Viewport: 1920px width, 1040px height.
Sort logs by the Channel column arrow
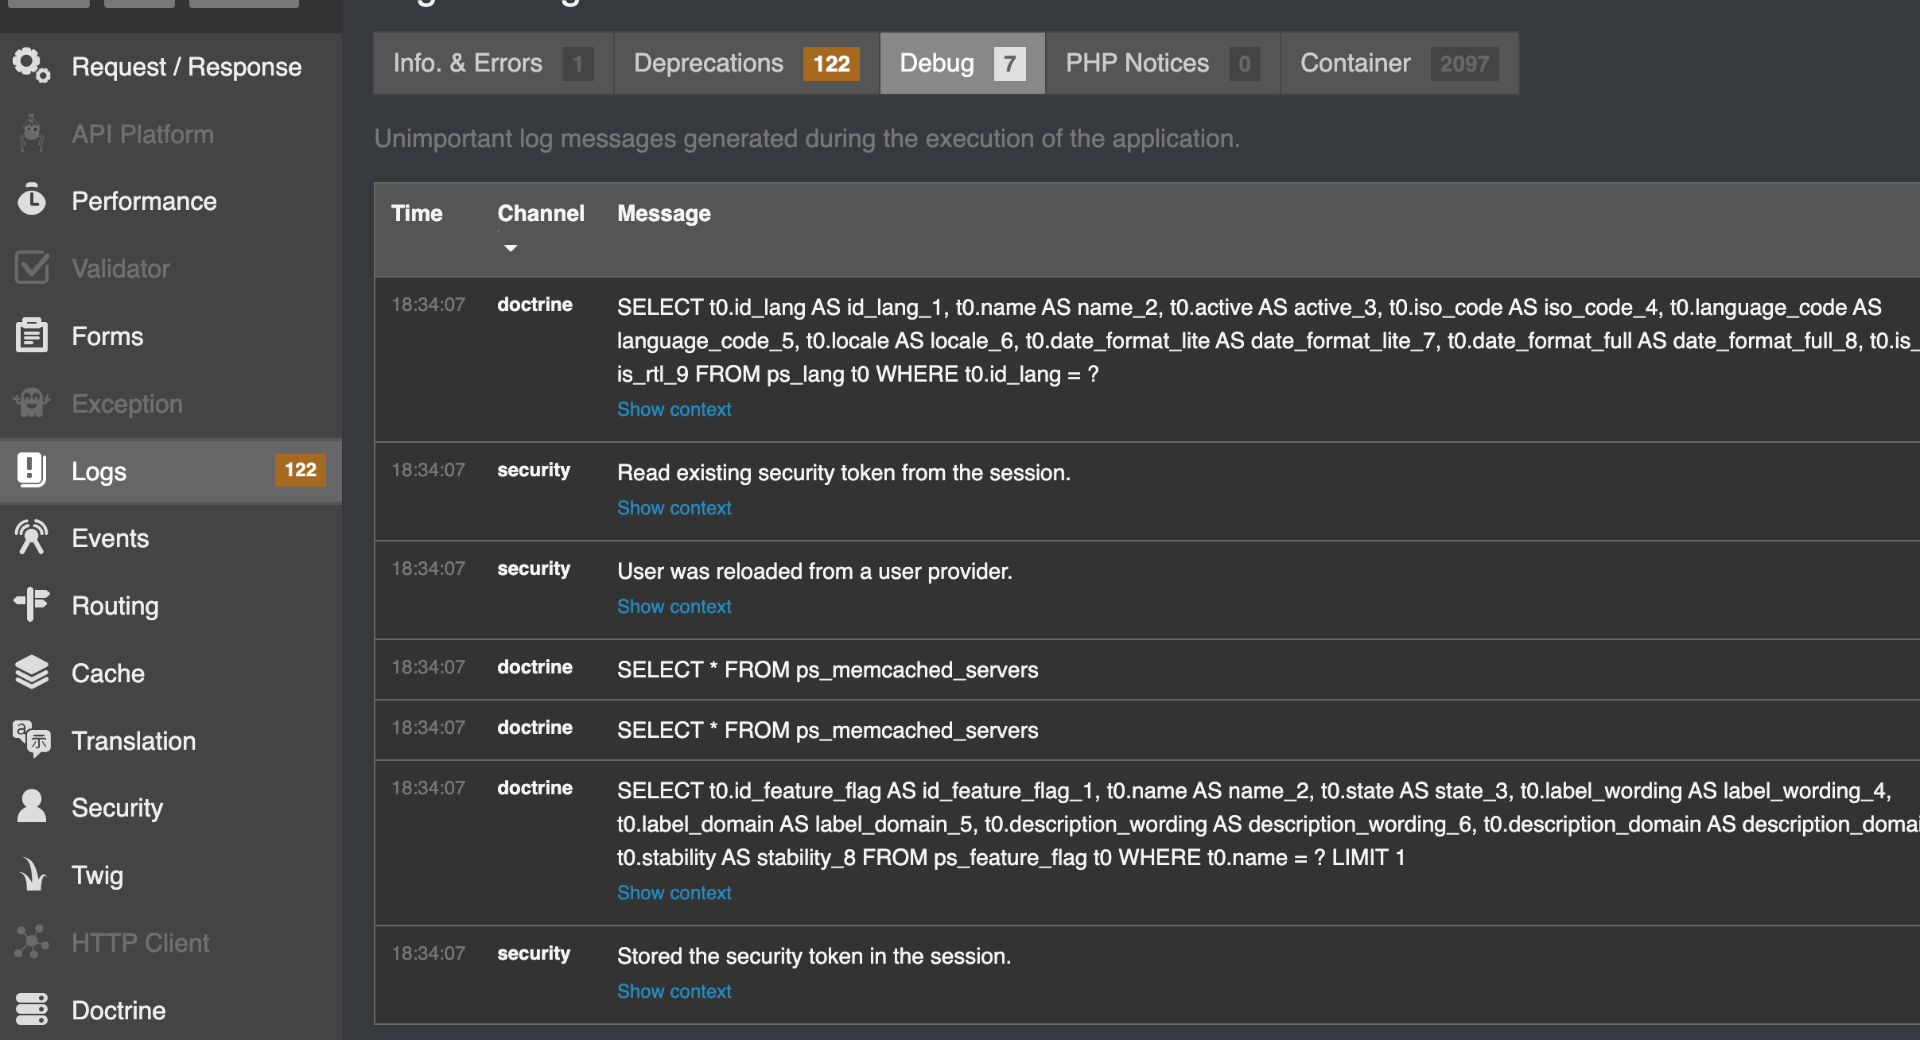(x=510, y=248)
